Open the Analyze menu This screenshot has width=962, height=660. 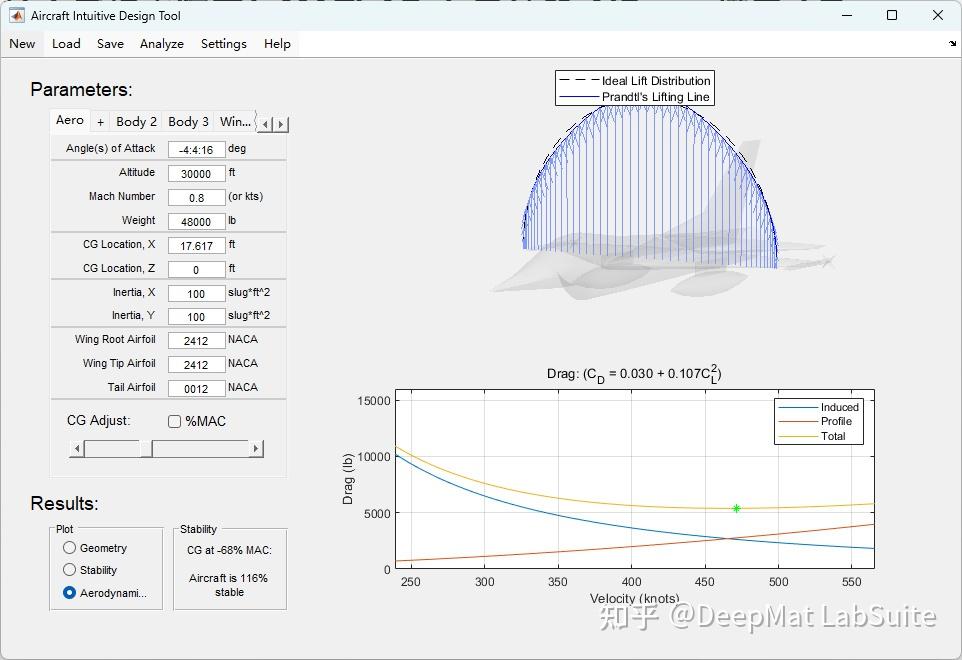(162, 44)
